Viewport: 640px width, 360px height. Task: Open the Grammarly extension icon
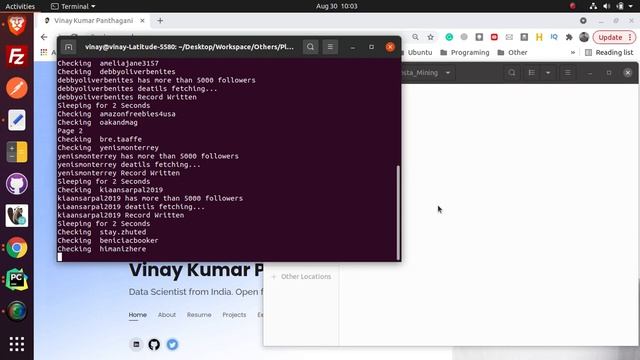tap(449, 37)
